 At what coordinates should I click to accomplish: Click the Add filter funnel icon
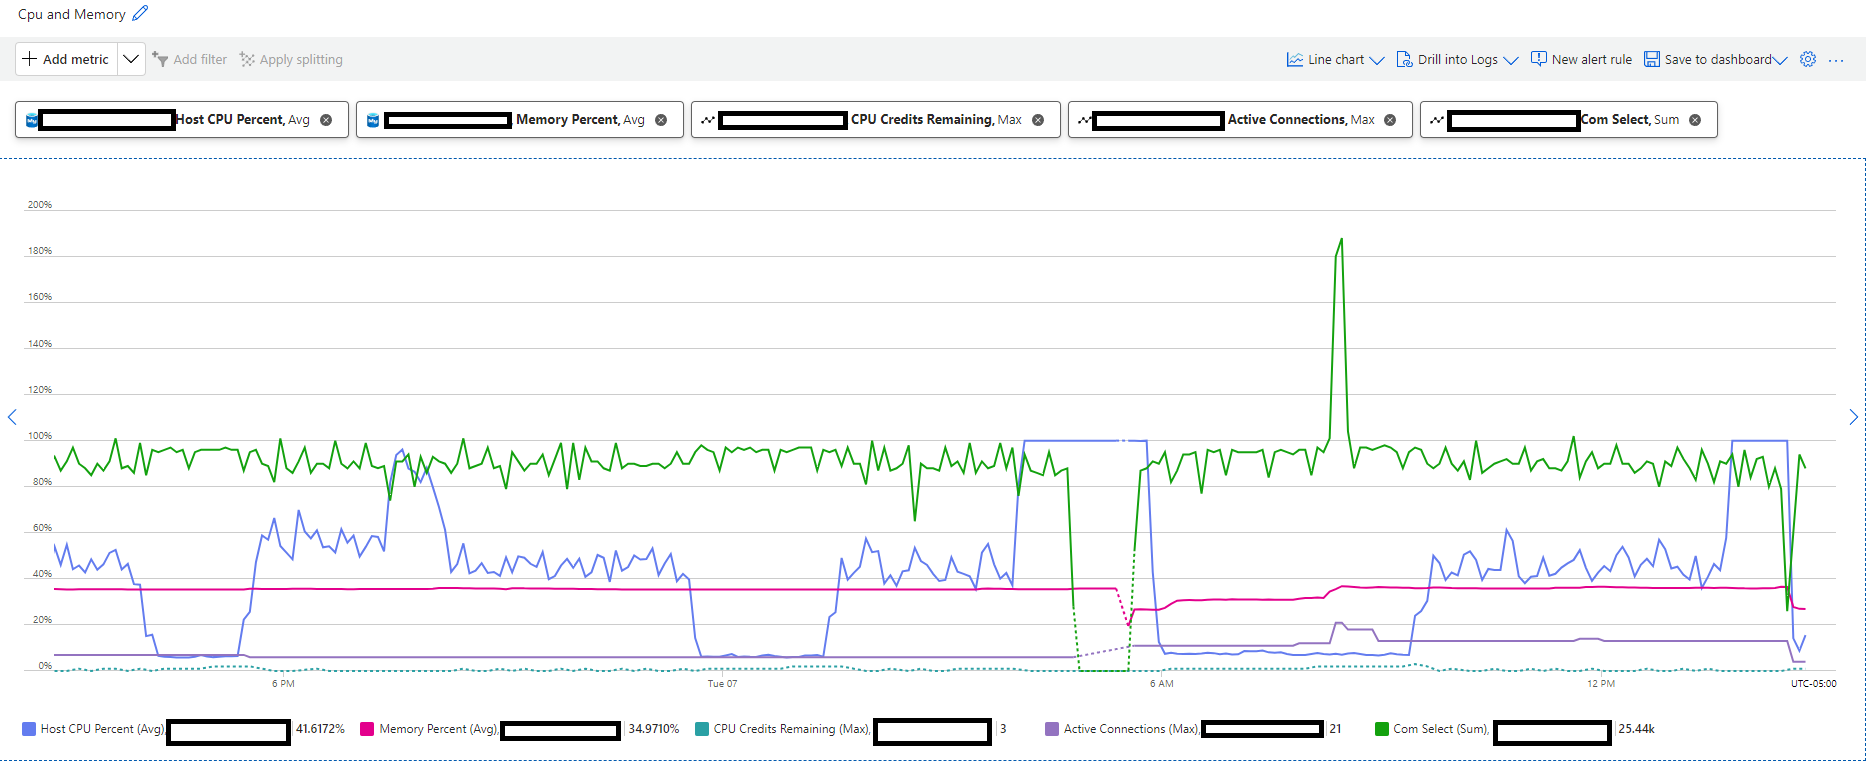click(159, 59)
